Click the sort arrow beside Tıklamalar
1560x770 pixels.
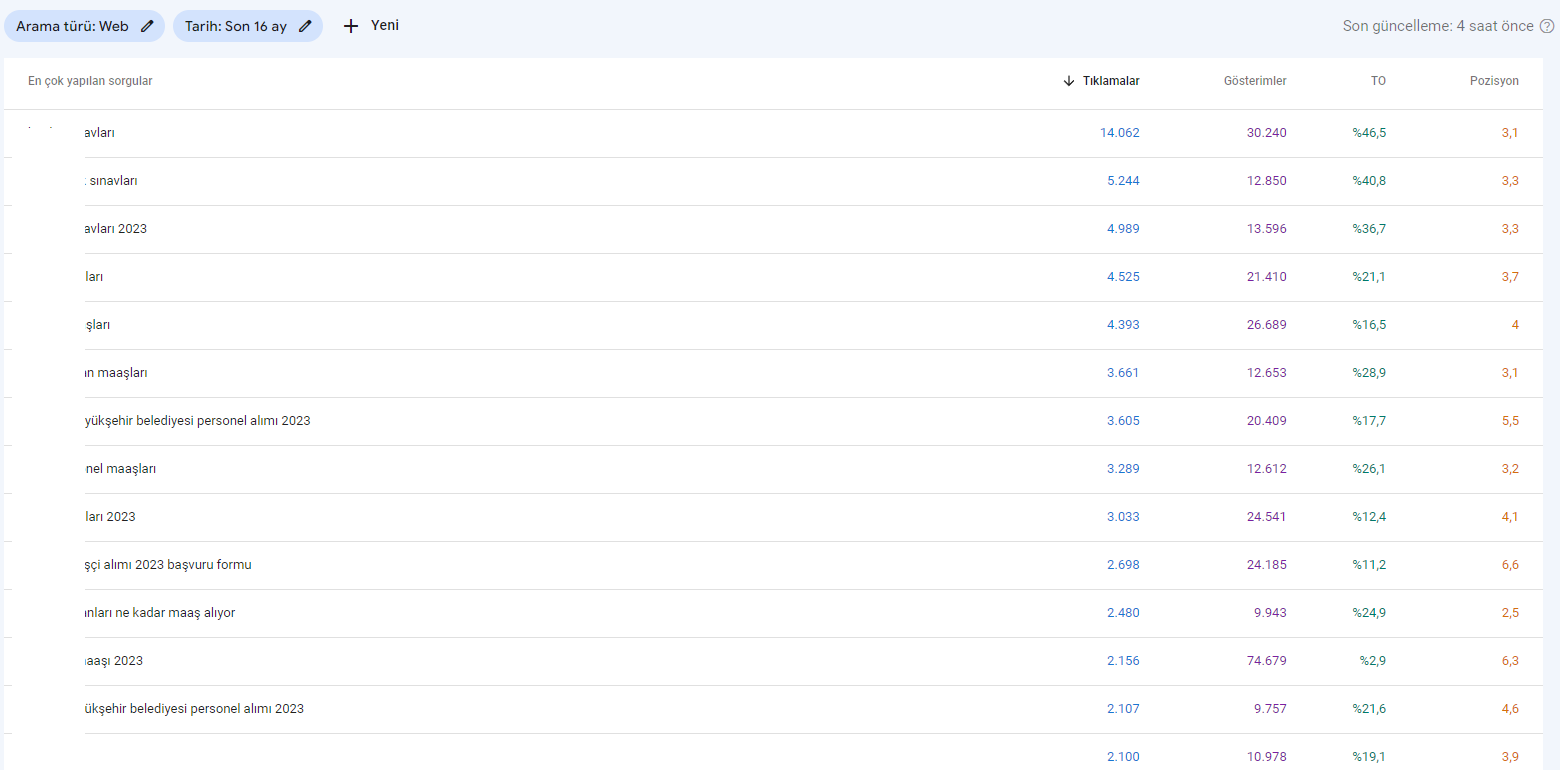point(1069,81)
